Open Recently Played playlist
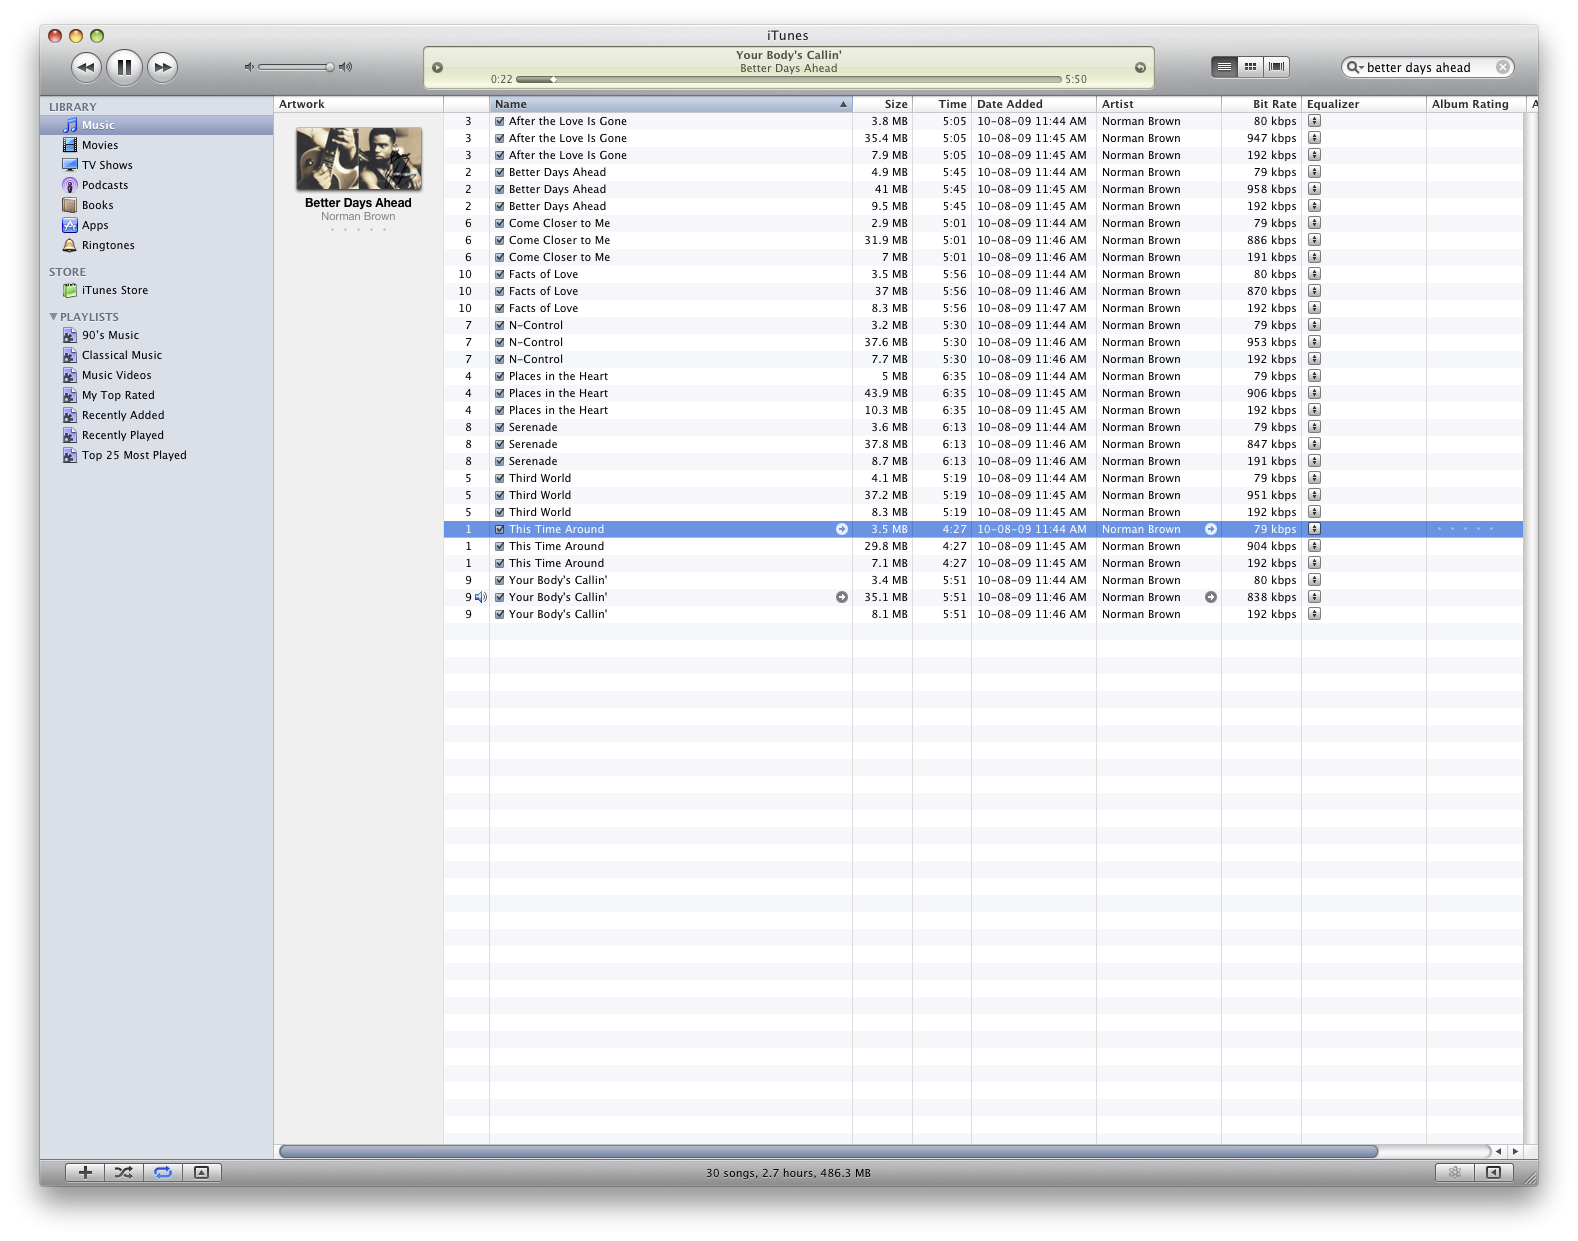Image resolution: width=1578 pixels, height=1241 pixels. click(x=156, y=435)
